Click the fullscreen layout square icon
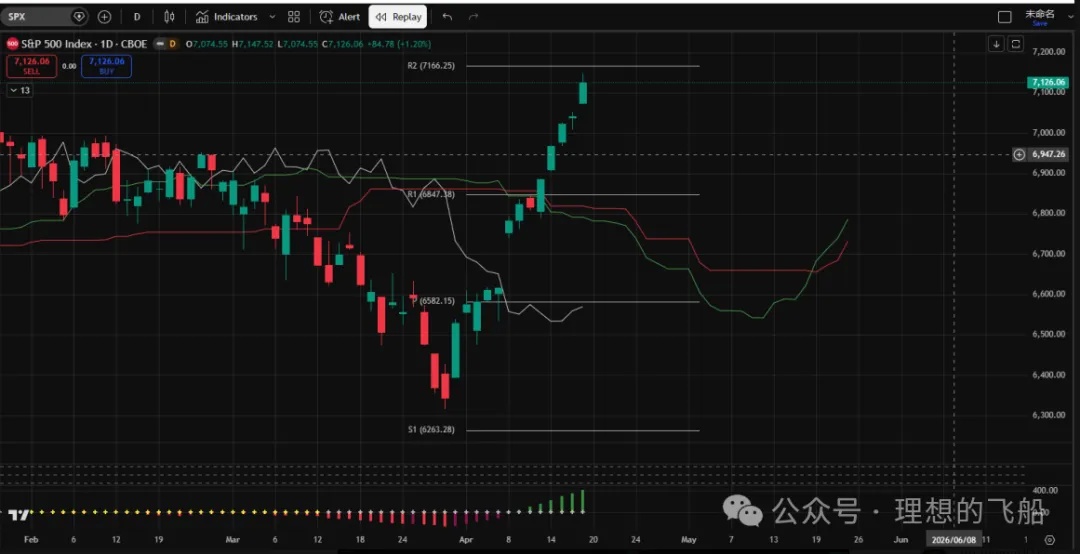The height and width of the screenshot is (554, 1080). [x=1005, y=17]
